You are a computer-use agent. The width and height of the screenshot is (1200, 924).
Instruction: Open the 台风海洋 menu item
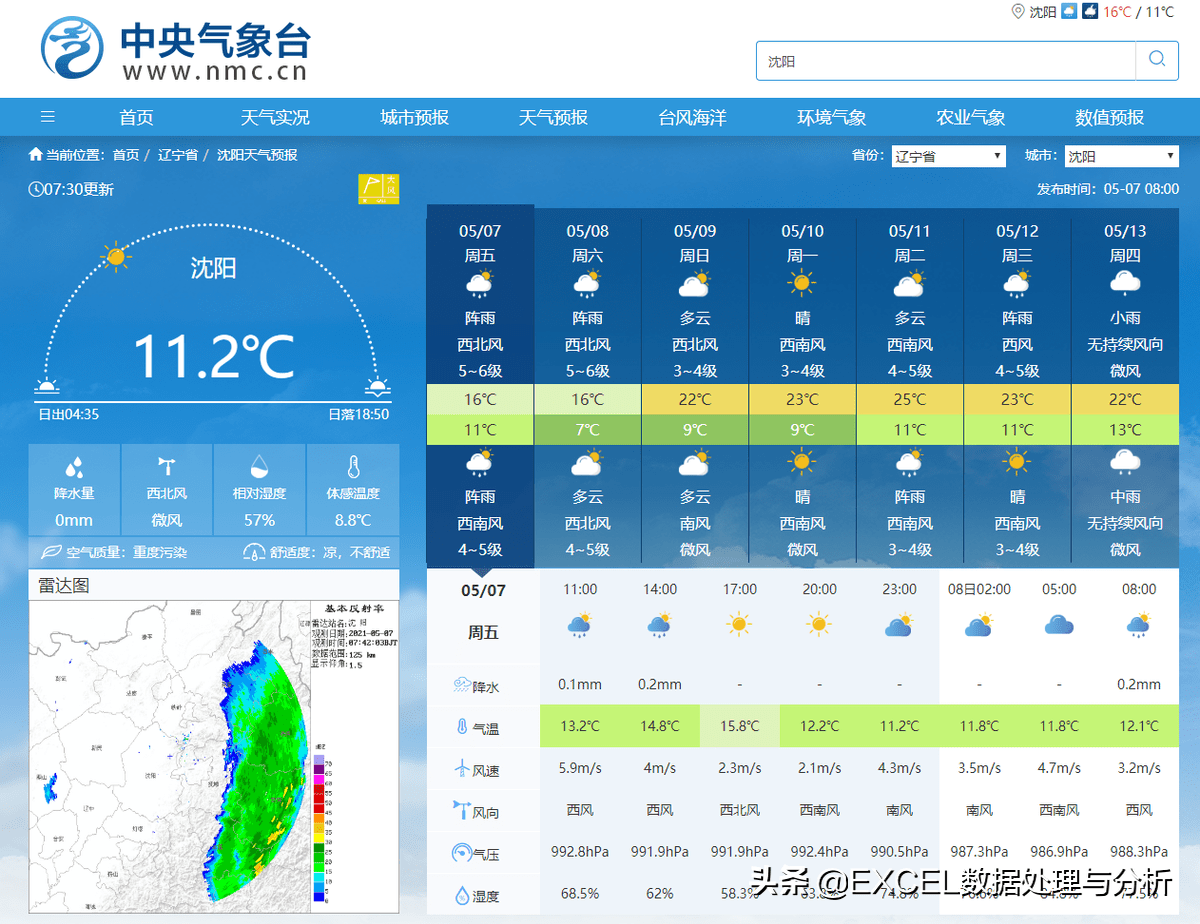point(692,117)
